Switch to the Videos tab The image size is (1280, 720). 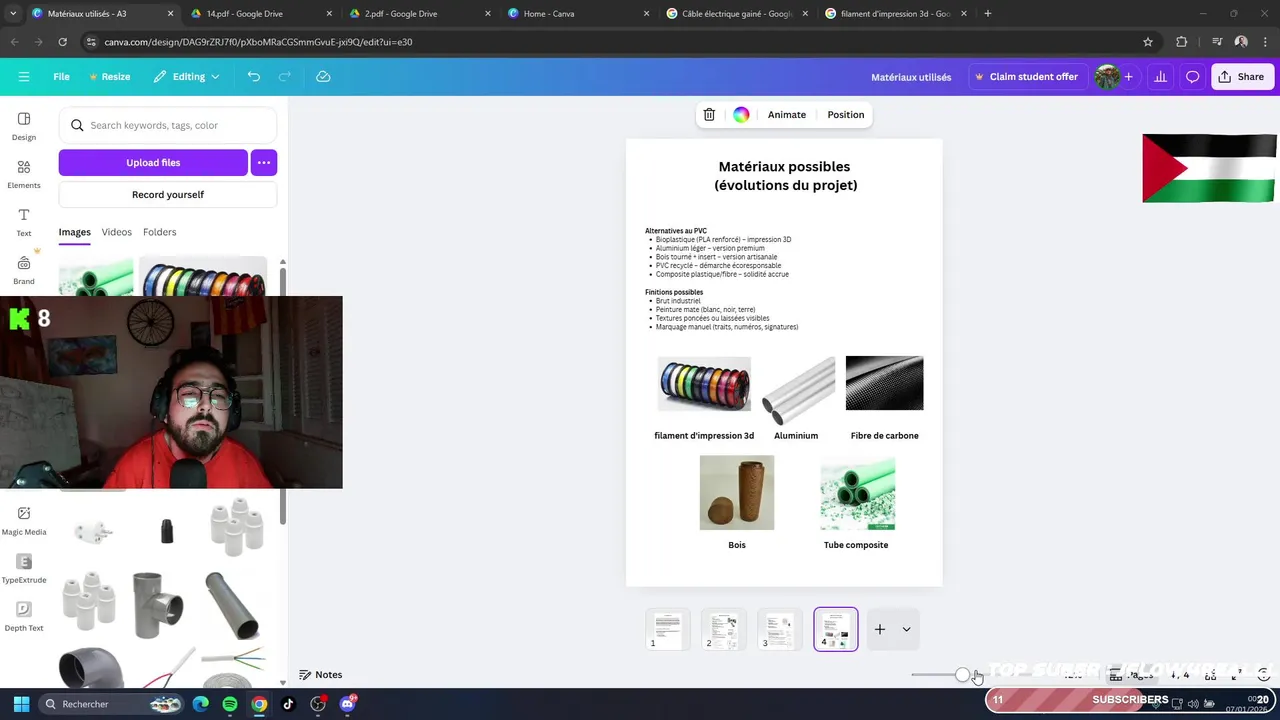(x=116, y=232)
